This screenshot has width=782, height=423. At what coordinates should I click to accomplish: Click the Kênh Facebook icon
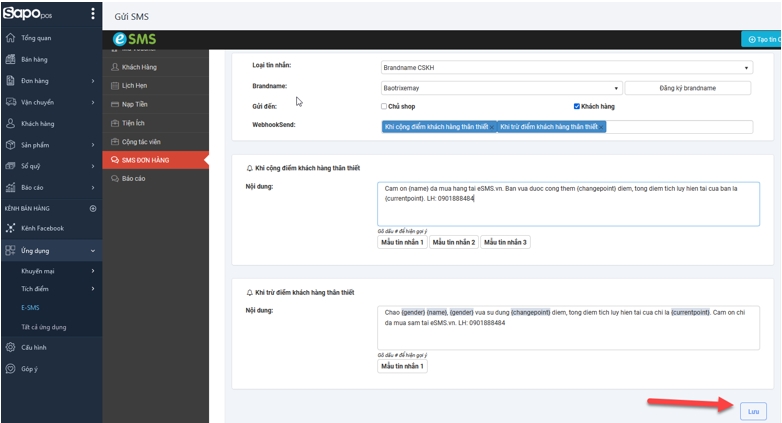point(10,228)
